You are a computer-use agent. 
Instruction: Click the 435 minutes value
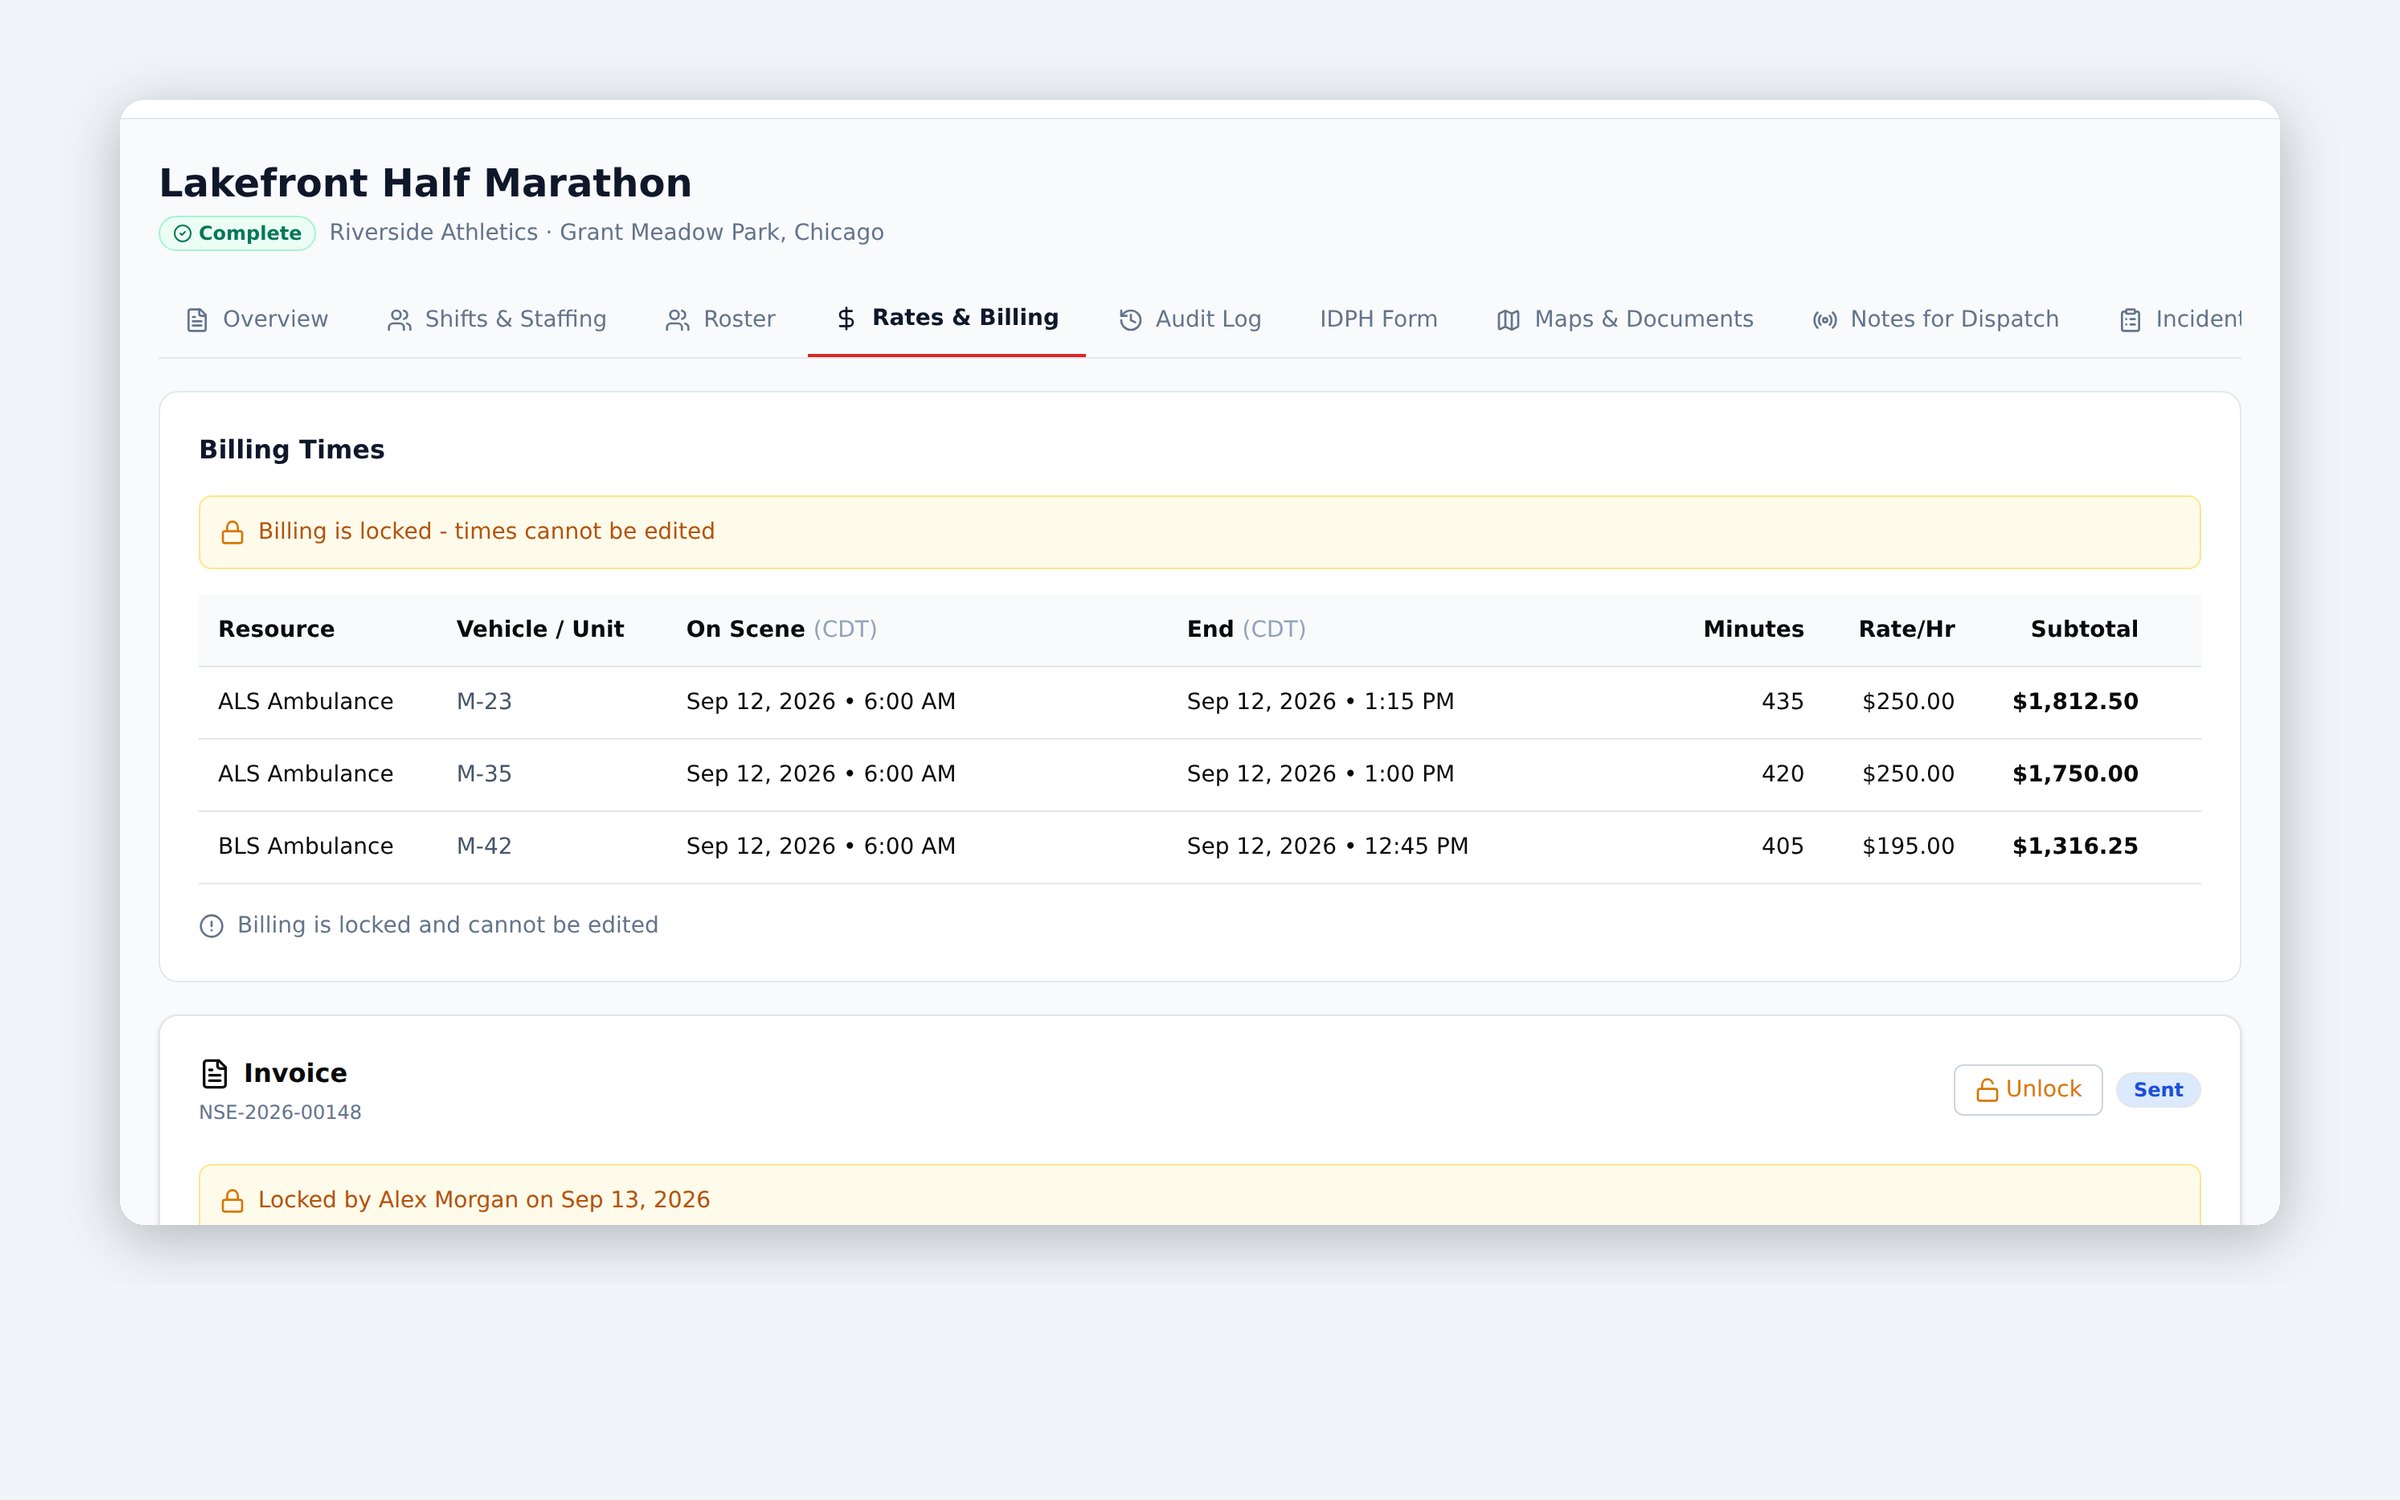point(1782,702)
